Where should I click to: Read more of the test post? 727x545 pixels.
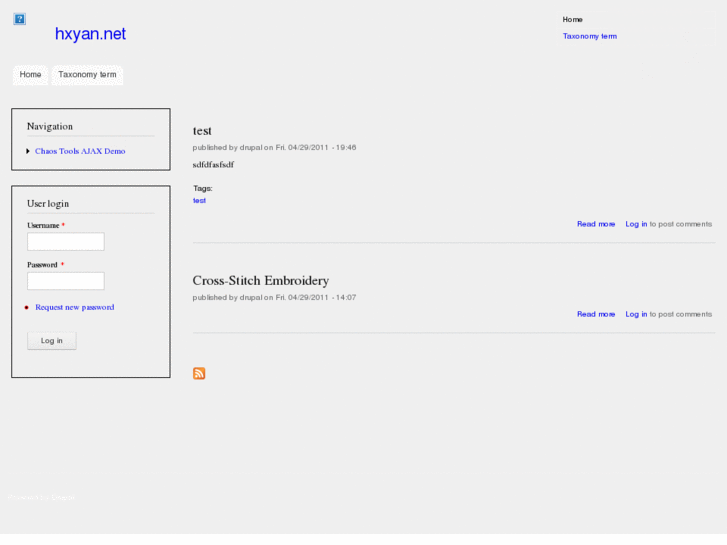point(596,224)
